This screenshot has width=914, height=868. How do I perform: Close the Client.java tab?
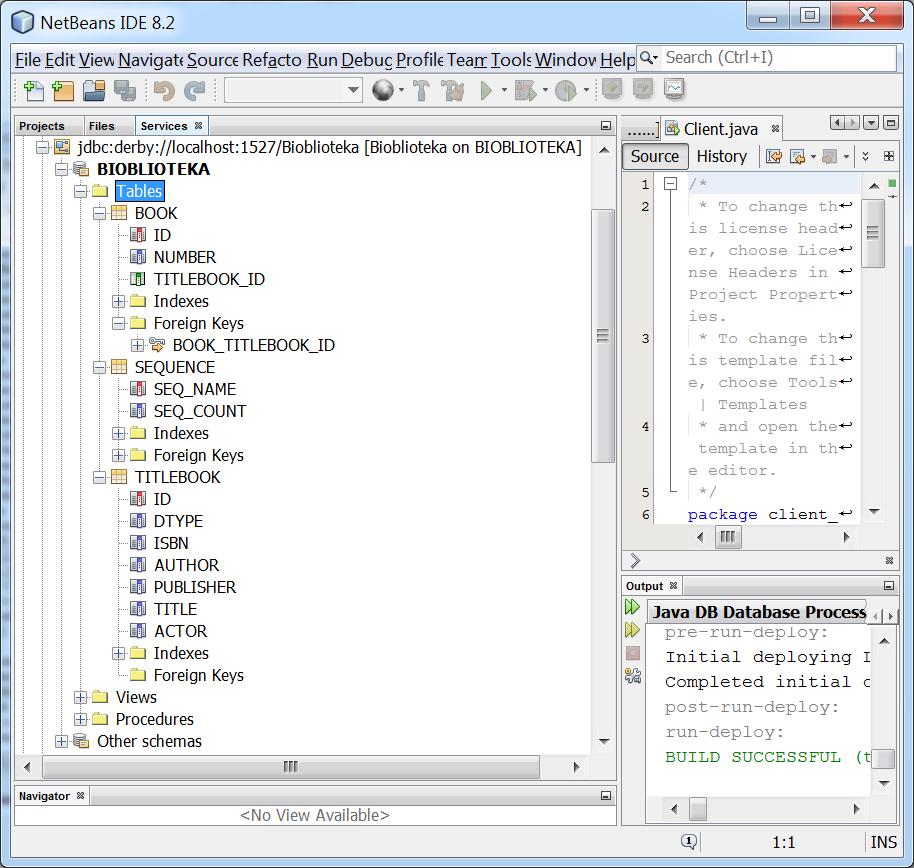pos(775,129)
